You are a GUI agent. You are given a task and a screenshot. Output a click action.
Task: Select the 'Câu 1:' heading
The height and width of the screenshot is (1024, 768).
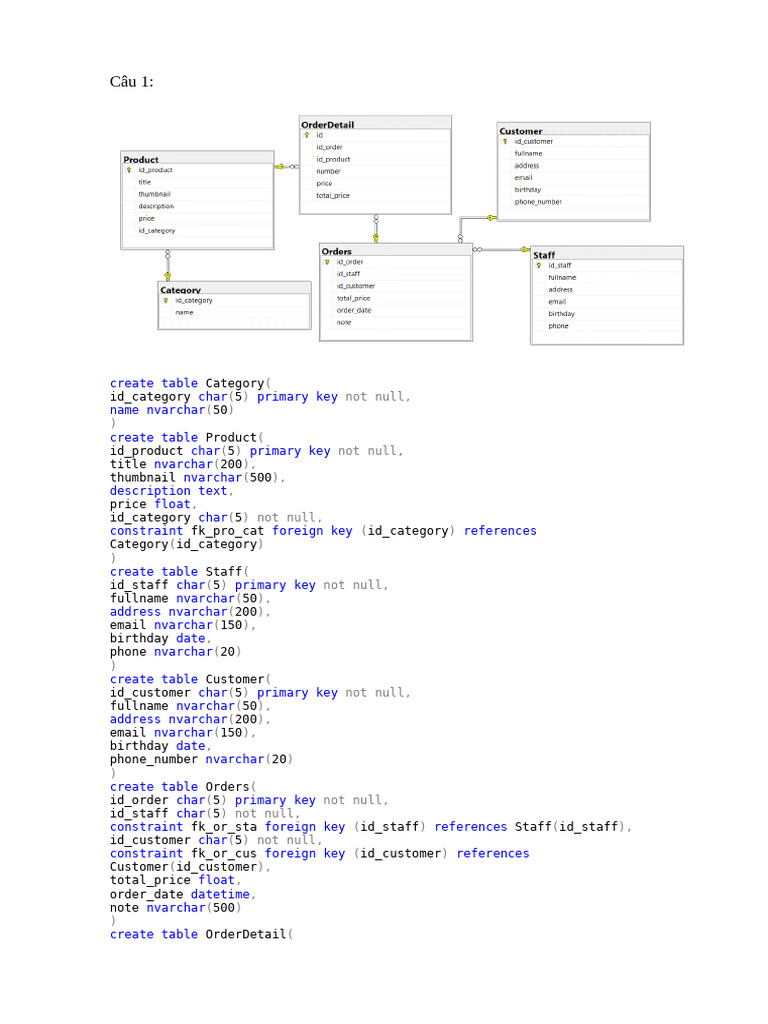click(x=131, y=82)
